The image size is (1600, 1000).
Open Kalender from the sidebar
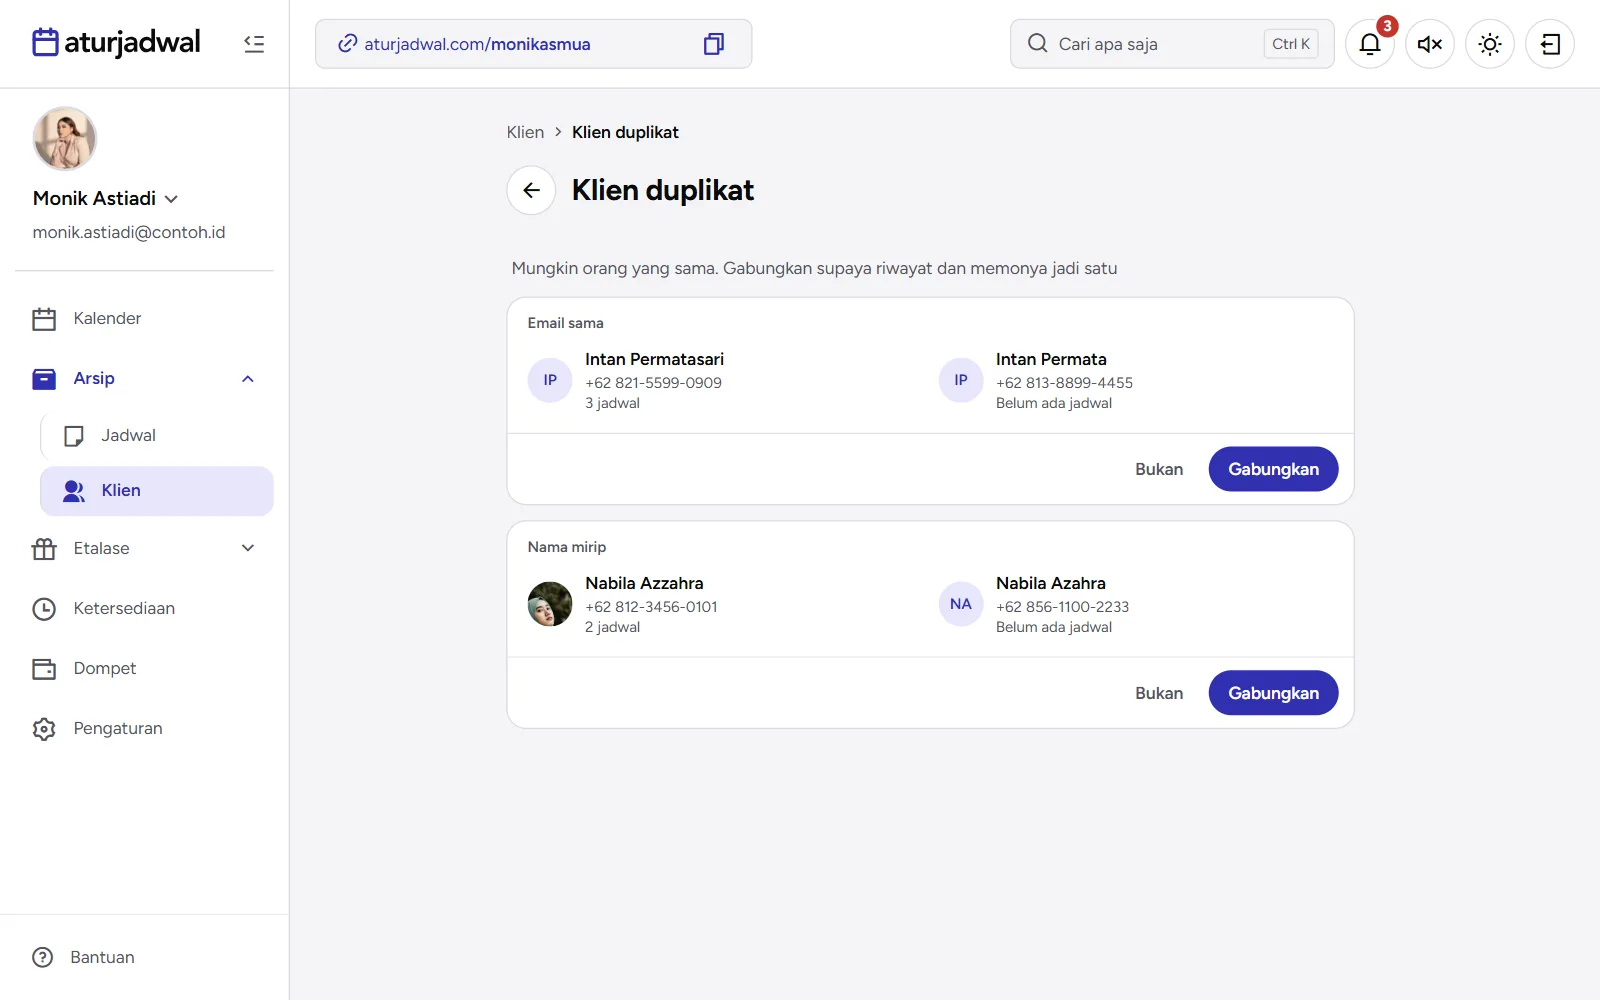coord(145,318)
